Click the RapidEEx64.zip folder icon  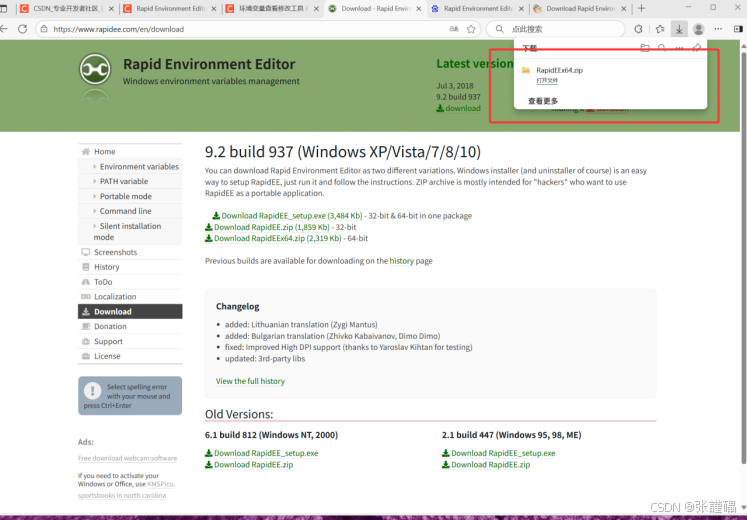(x=526, y=70)
